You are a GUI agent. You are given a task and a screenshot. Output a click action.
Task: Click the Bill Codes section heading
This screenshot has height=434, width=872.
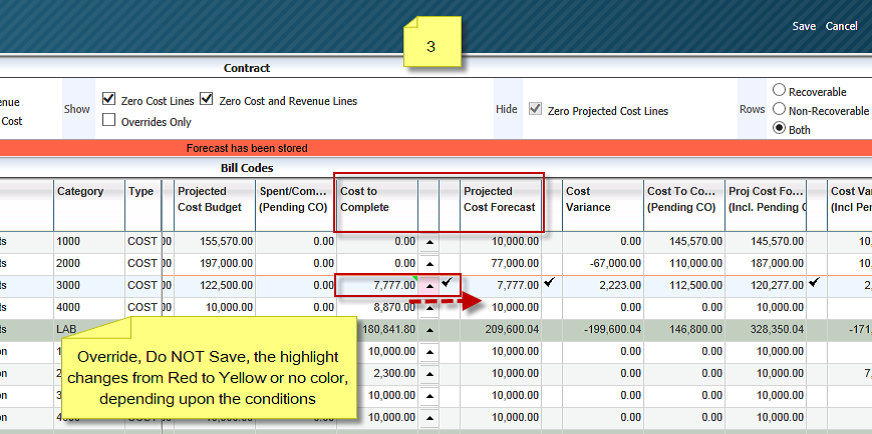247,168
